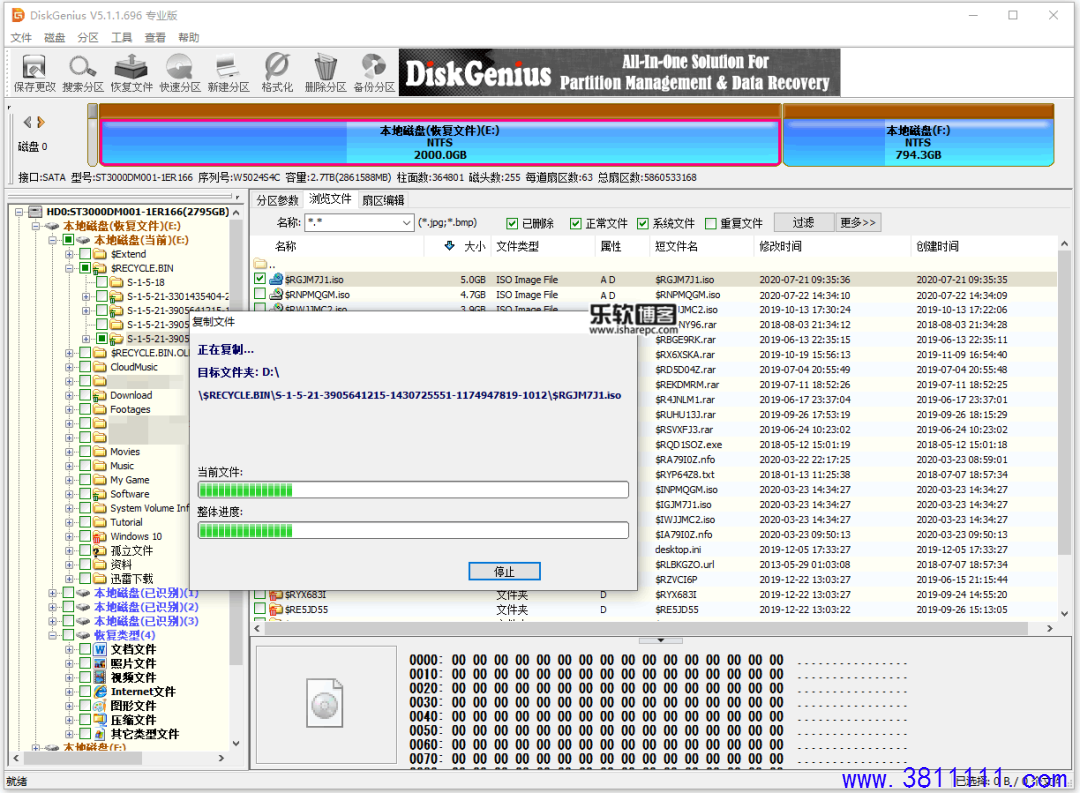This screenshot has width=1080, height=793.
Task: Click the 停止 stop button
Action: [x=504, y=571]
